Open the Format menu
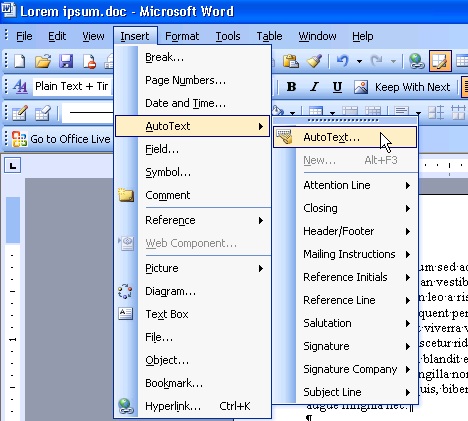Viewport: 468px width, 421px height. (x=182, y=36)
